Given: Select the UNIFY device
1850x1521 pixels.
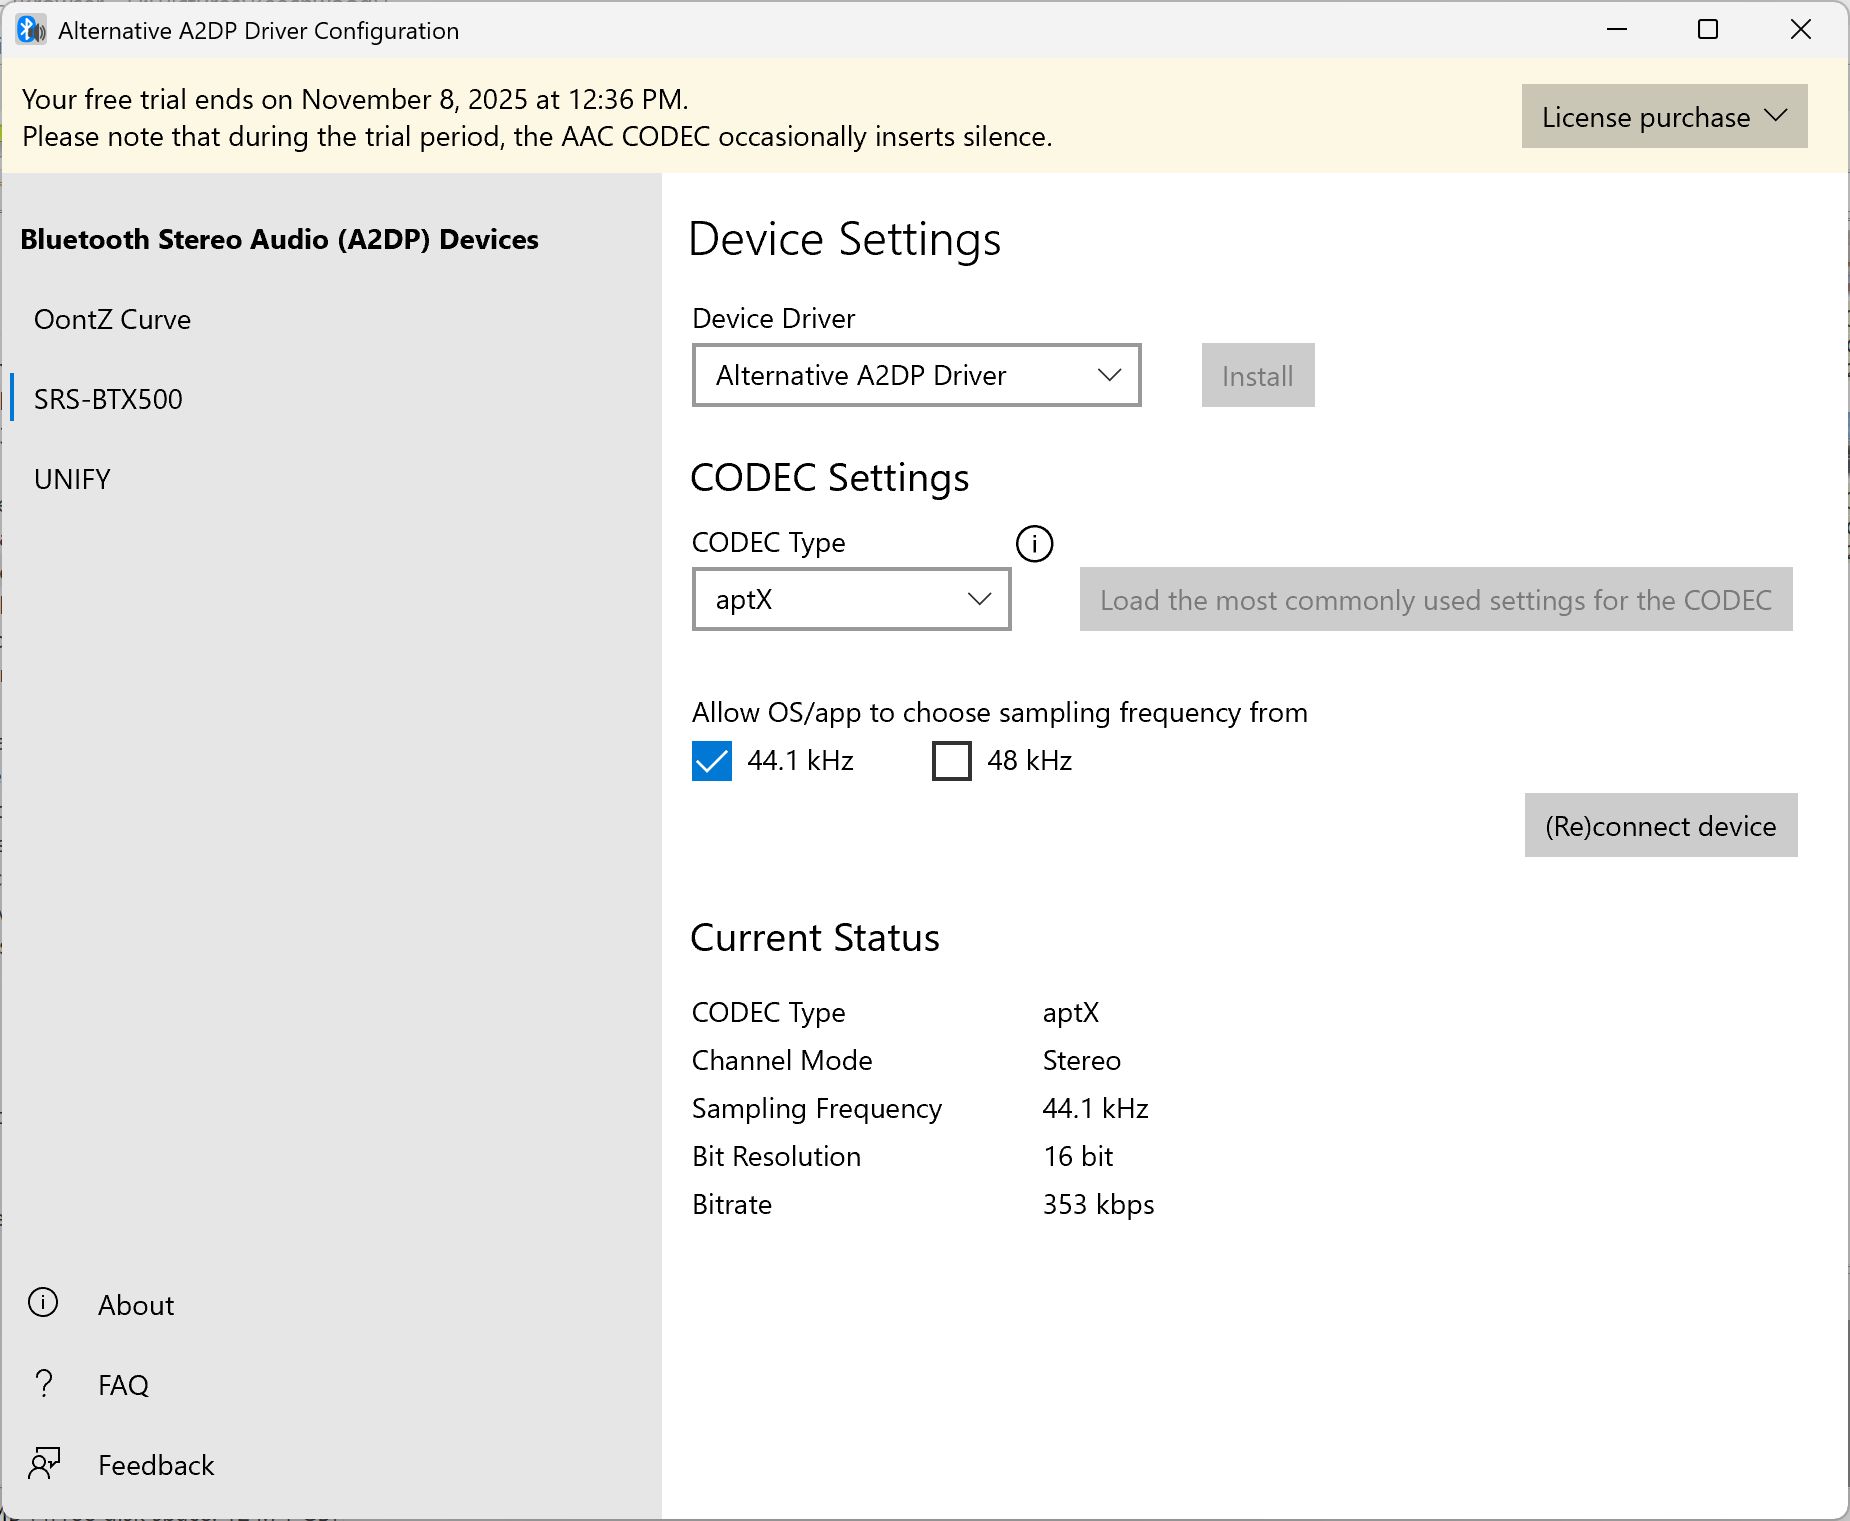Looking at the screenshot, I should 72,480.
